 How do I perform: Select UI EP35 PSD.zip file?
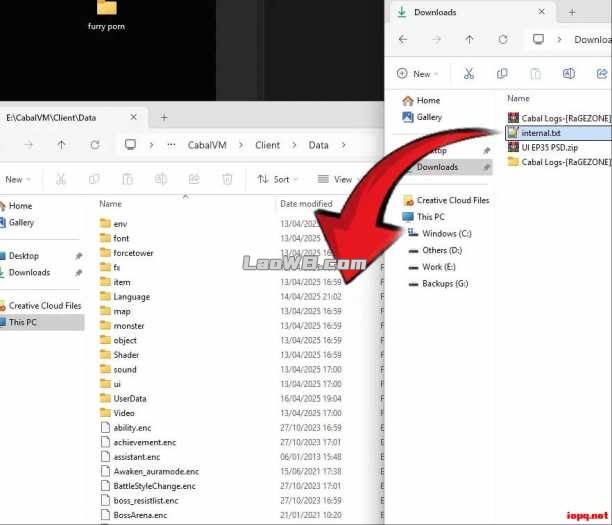[543, 148]
